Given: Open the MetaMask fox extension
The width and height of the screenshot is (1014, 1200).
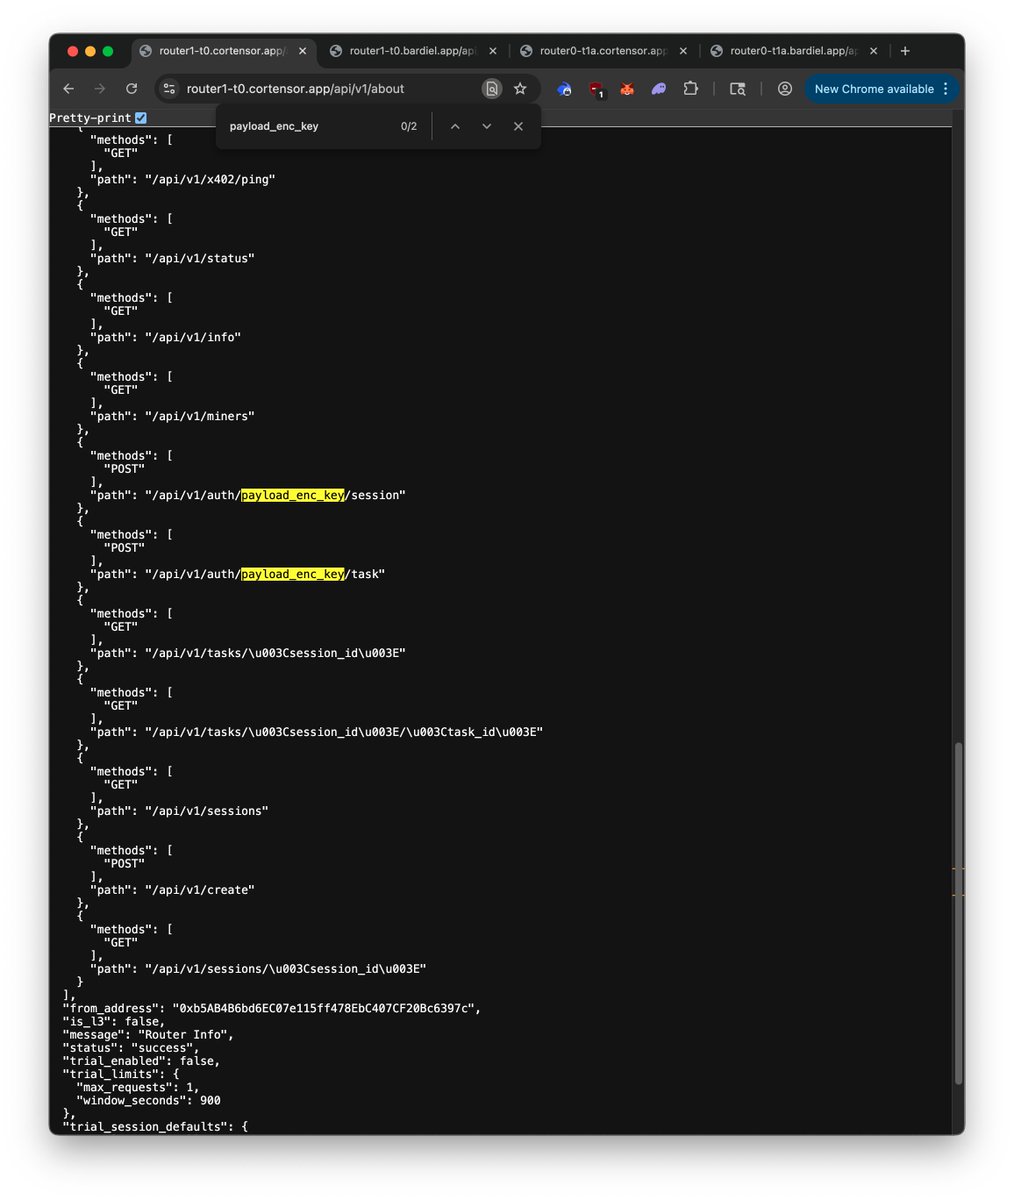Looking at the screenshot, I should coord(627,89).
